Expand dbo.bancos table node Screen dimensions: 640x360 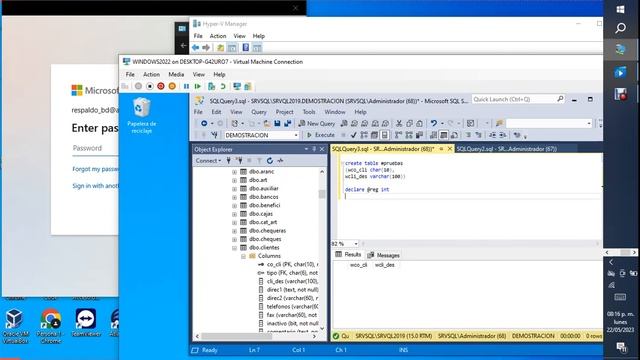234,197
